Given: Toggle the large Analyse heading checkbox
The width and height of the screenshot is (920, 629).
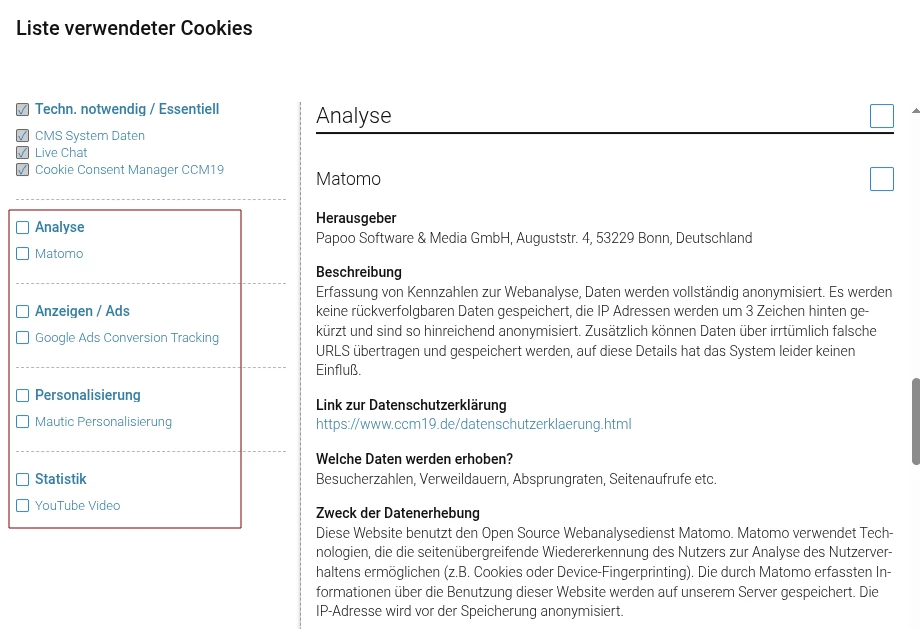Looking at the screenshot, I should [x=881, y=116].
